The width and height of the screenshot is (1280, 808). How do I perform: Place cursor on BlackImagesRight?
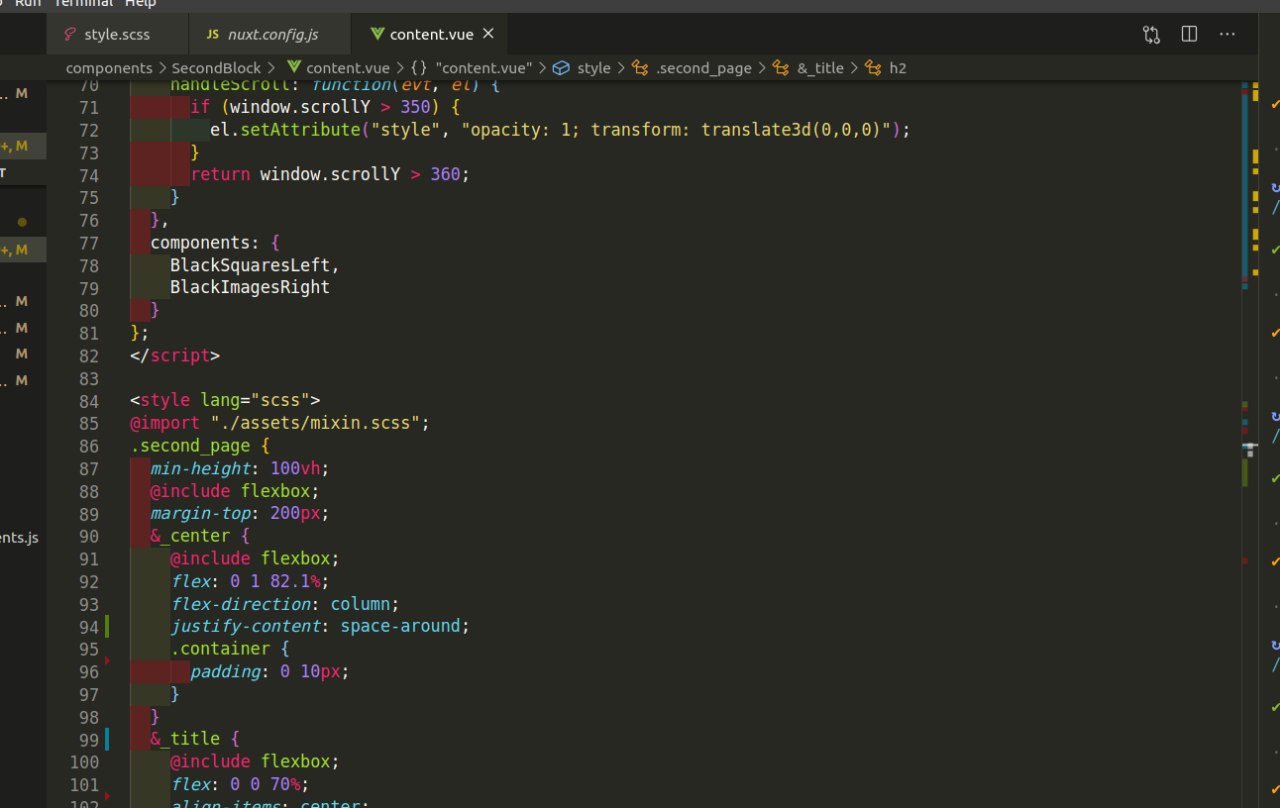(x=250, y=287)
